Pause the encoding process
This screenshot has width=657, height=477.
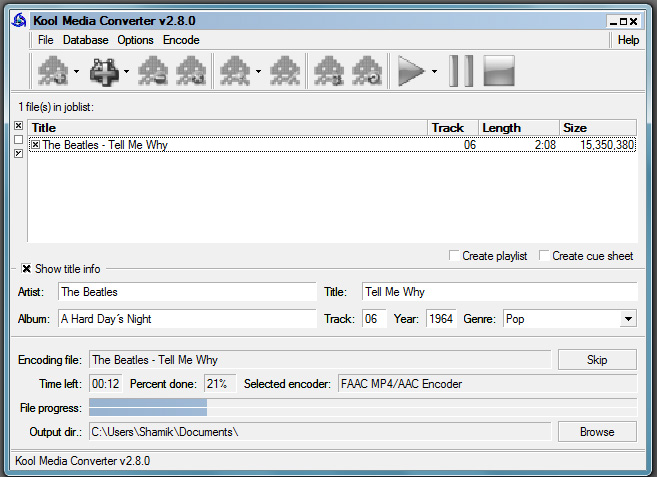point(461,71)
